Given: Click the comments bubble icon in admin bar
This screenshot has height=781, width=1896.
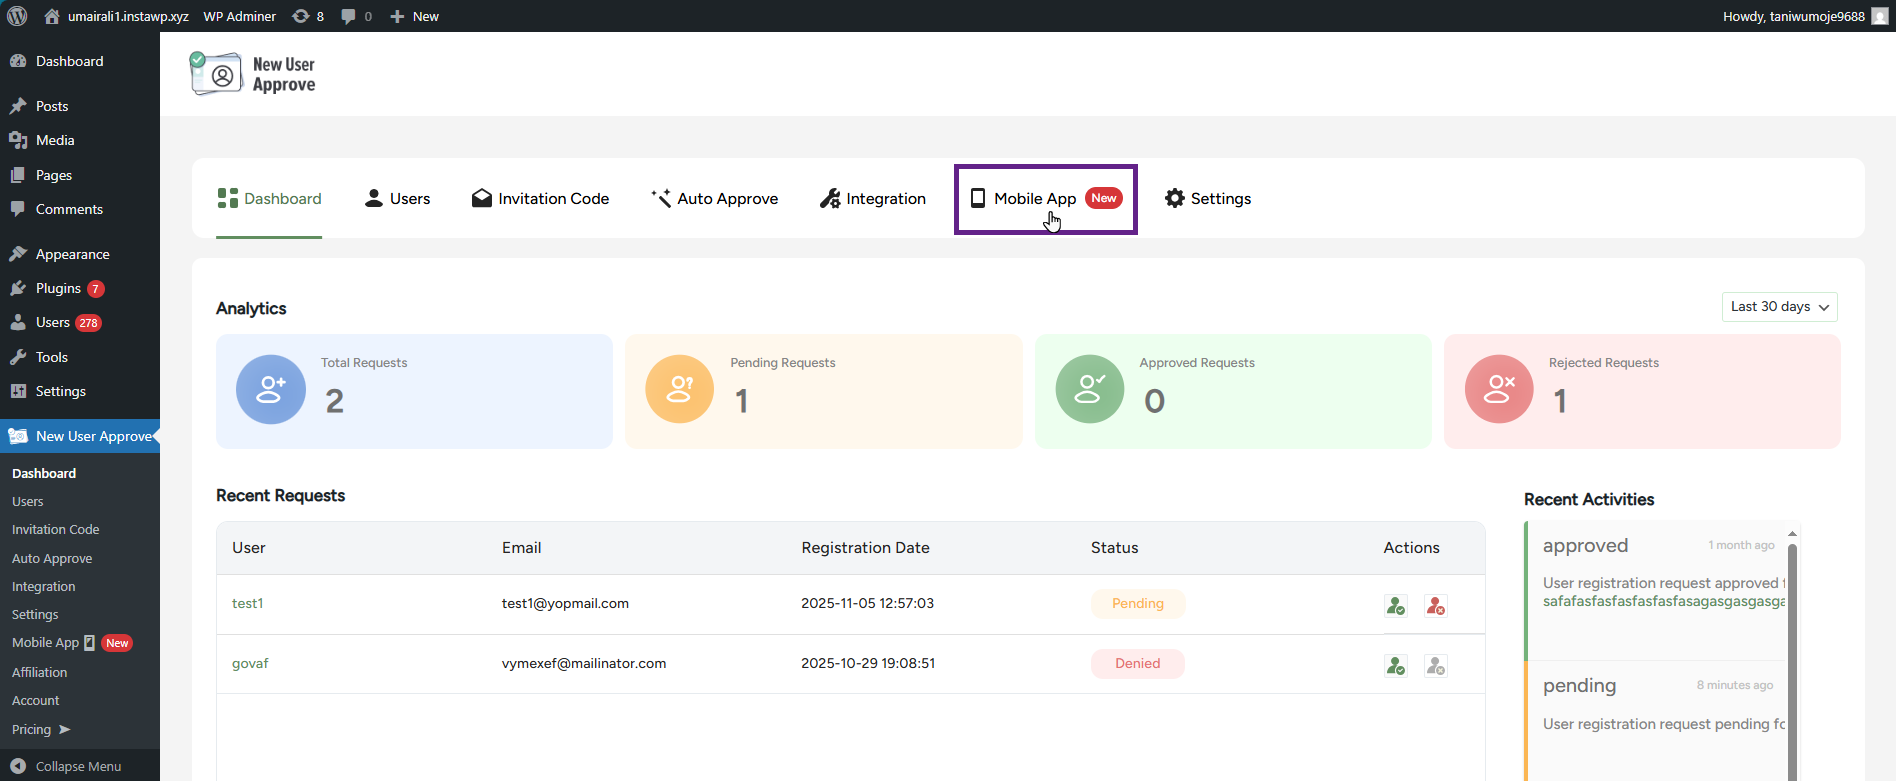Looking at the screenshot, I should 348,16.
